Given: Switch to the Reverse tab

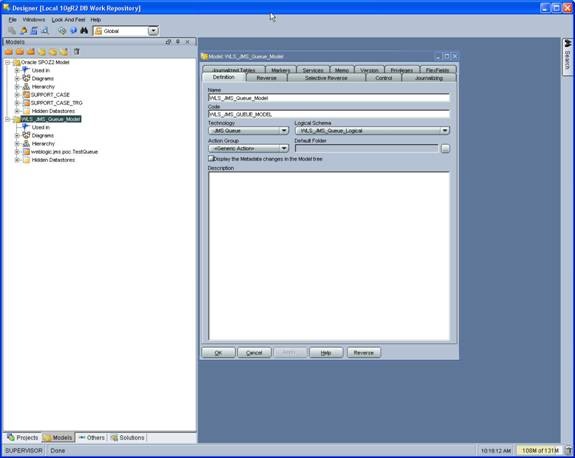Looking at the screenshot, I should 267,78.
